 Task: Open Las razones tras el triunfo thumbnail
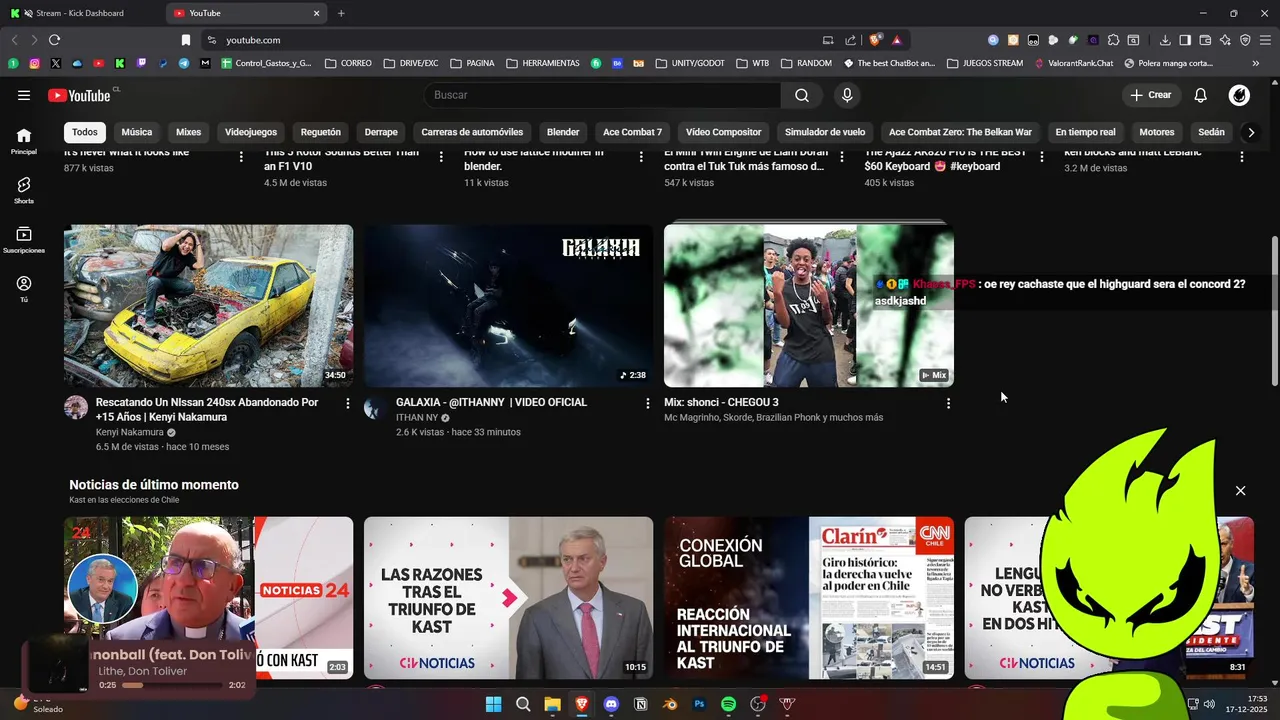[x=508, y=597]
